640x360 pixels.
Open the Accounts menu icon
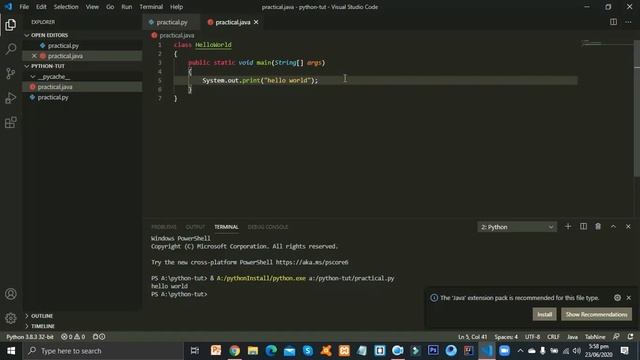tap(11, 294)
